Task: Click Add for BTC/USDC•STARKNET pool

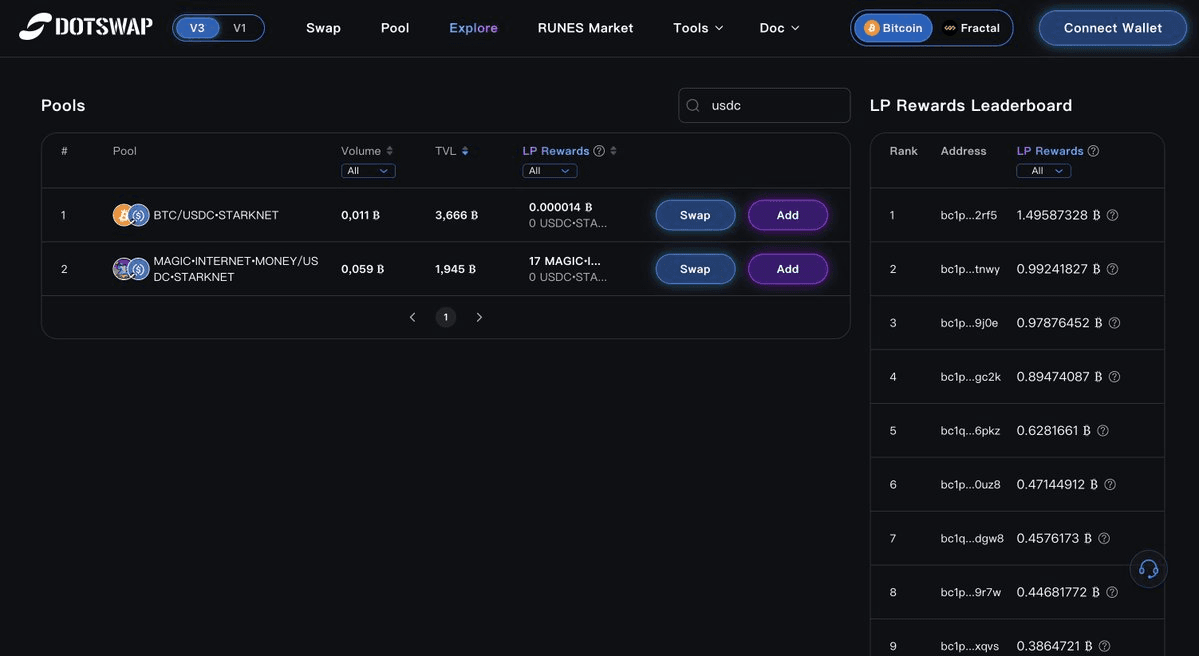Action: pyautogui.click(x=788, y=215)
